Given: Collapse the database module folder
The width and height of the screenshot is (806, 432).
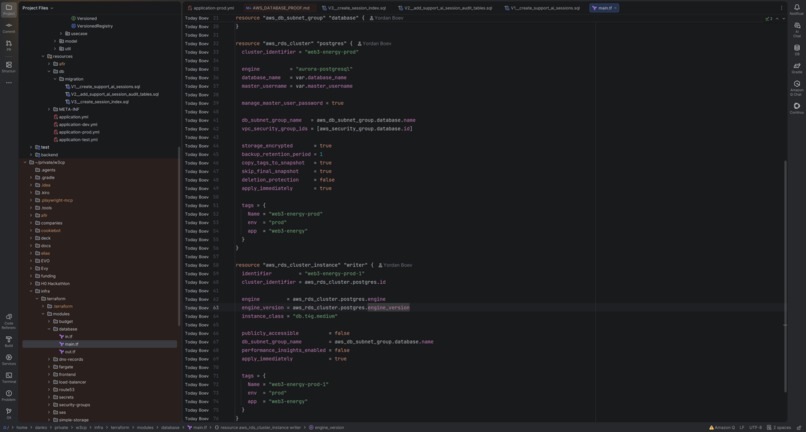Looking at the screenshot, I should point(49,329).
